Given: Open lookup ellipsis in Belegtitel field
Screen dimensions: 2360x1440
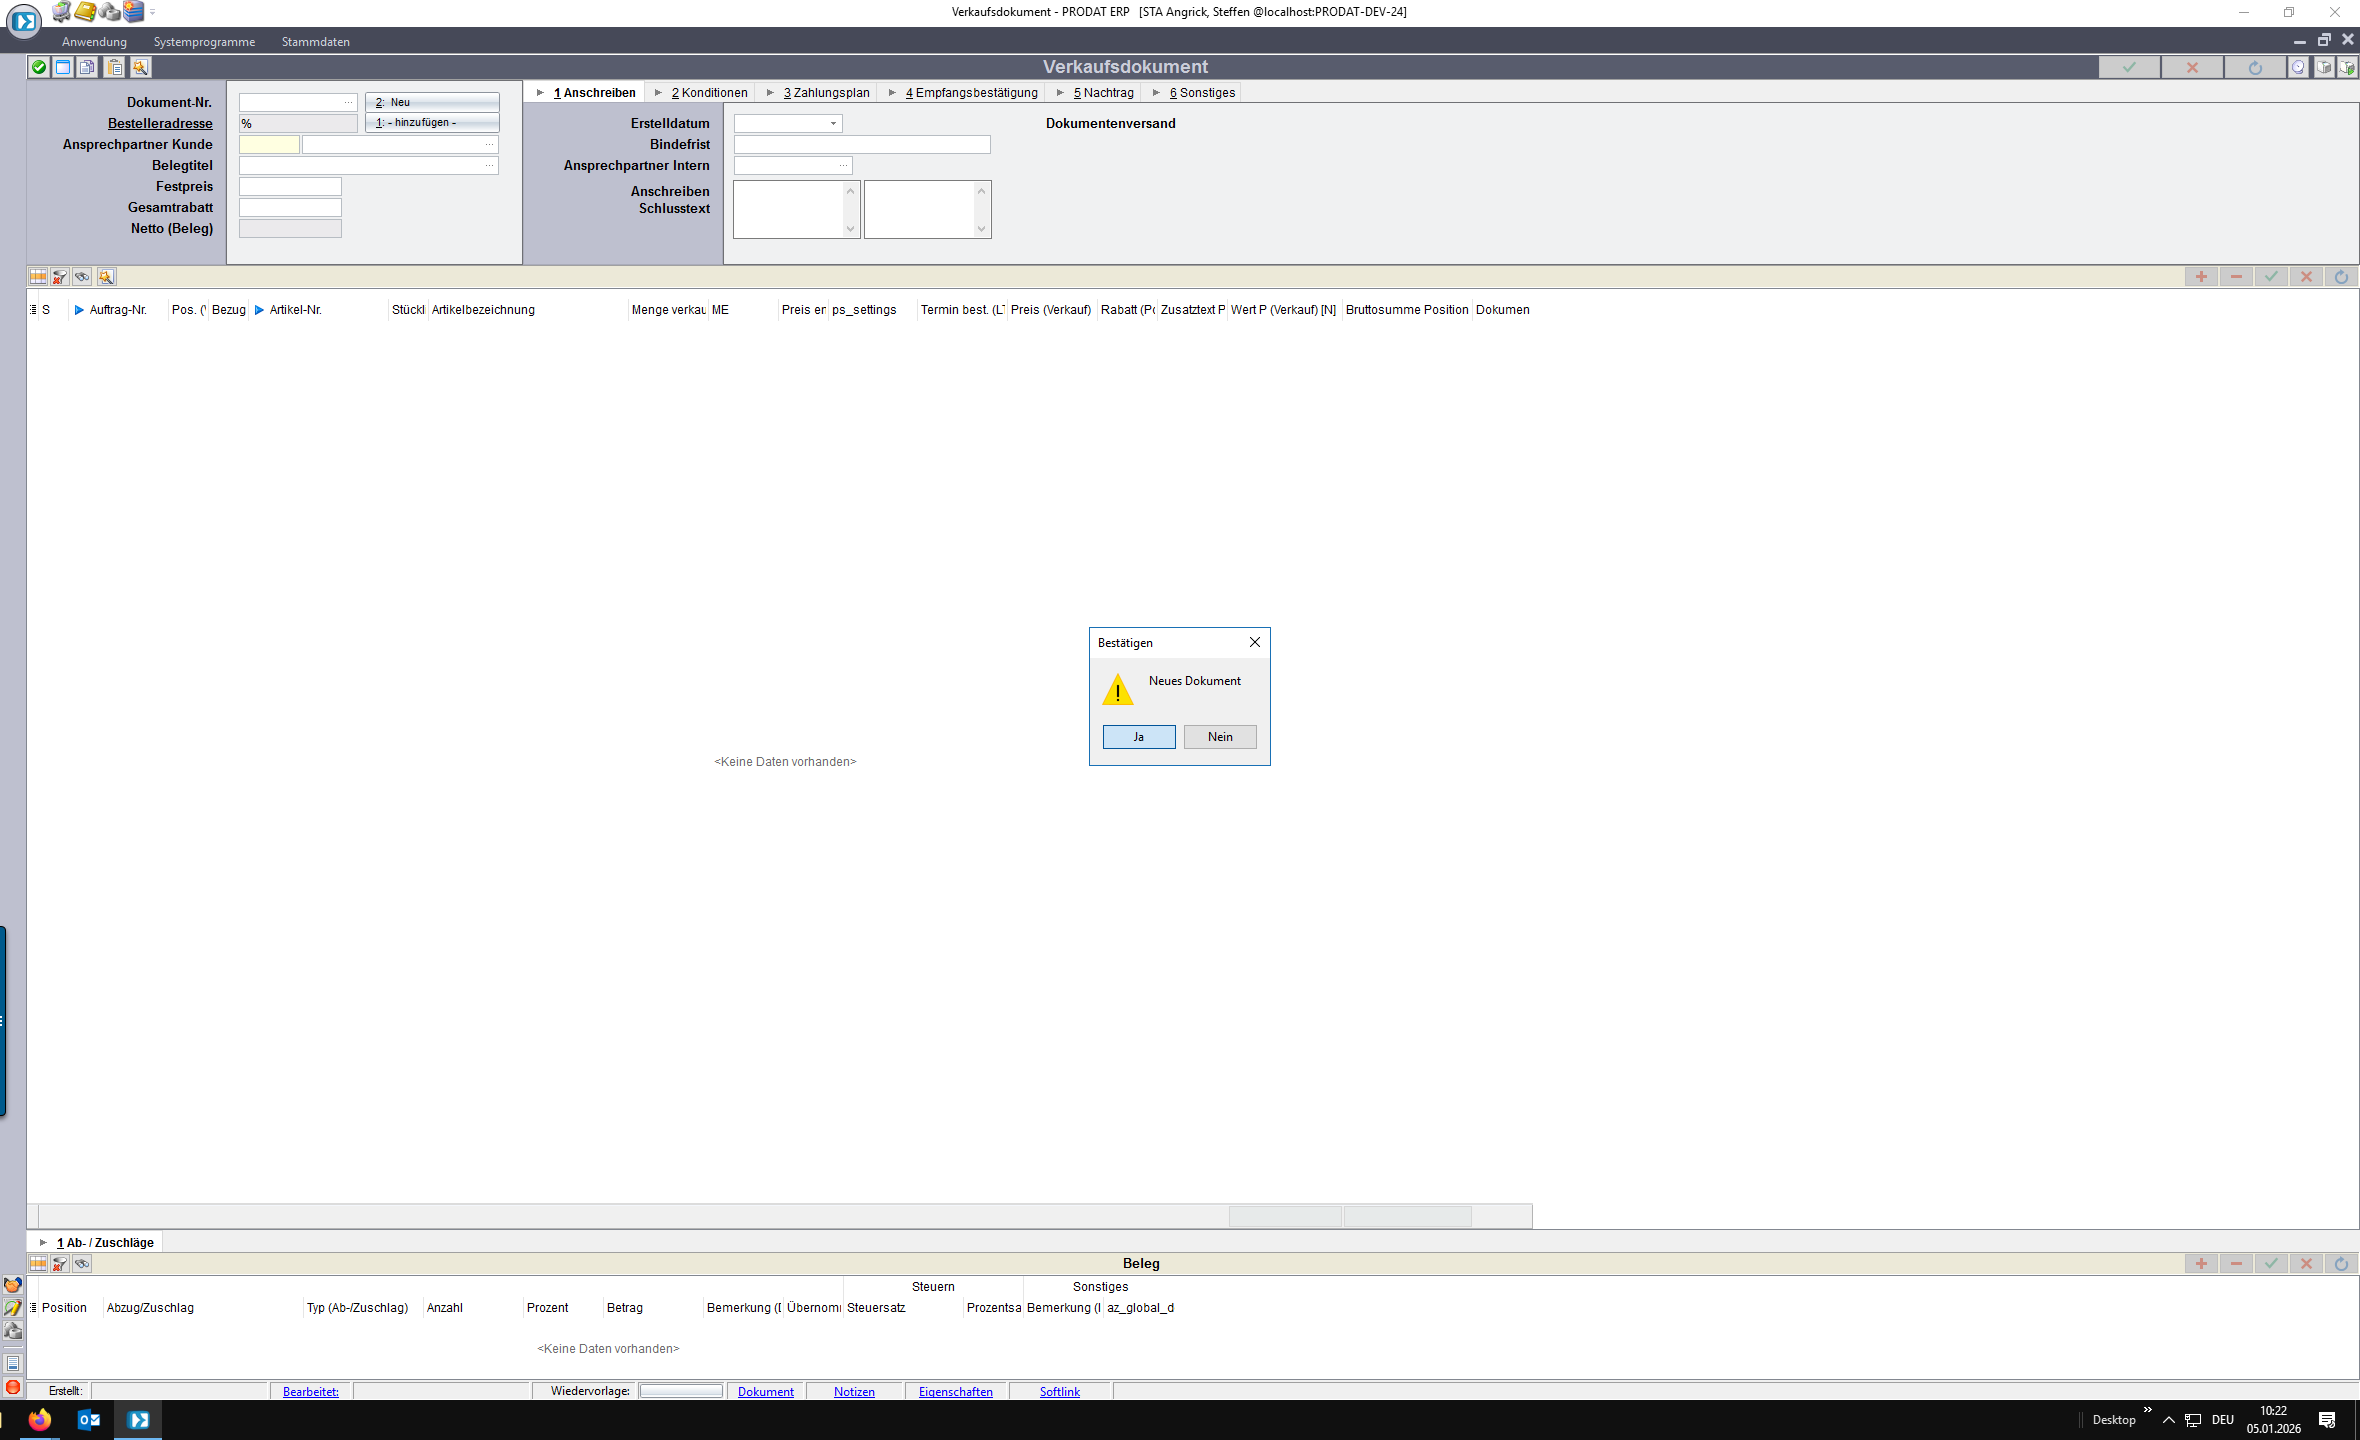Looking at the screenshot, I should click(x=489, y=165).
